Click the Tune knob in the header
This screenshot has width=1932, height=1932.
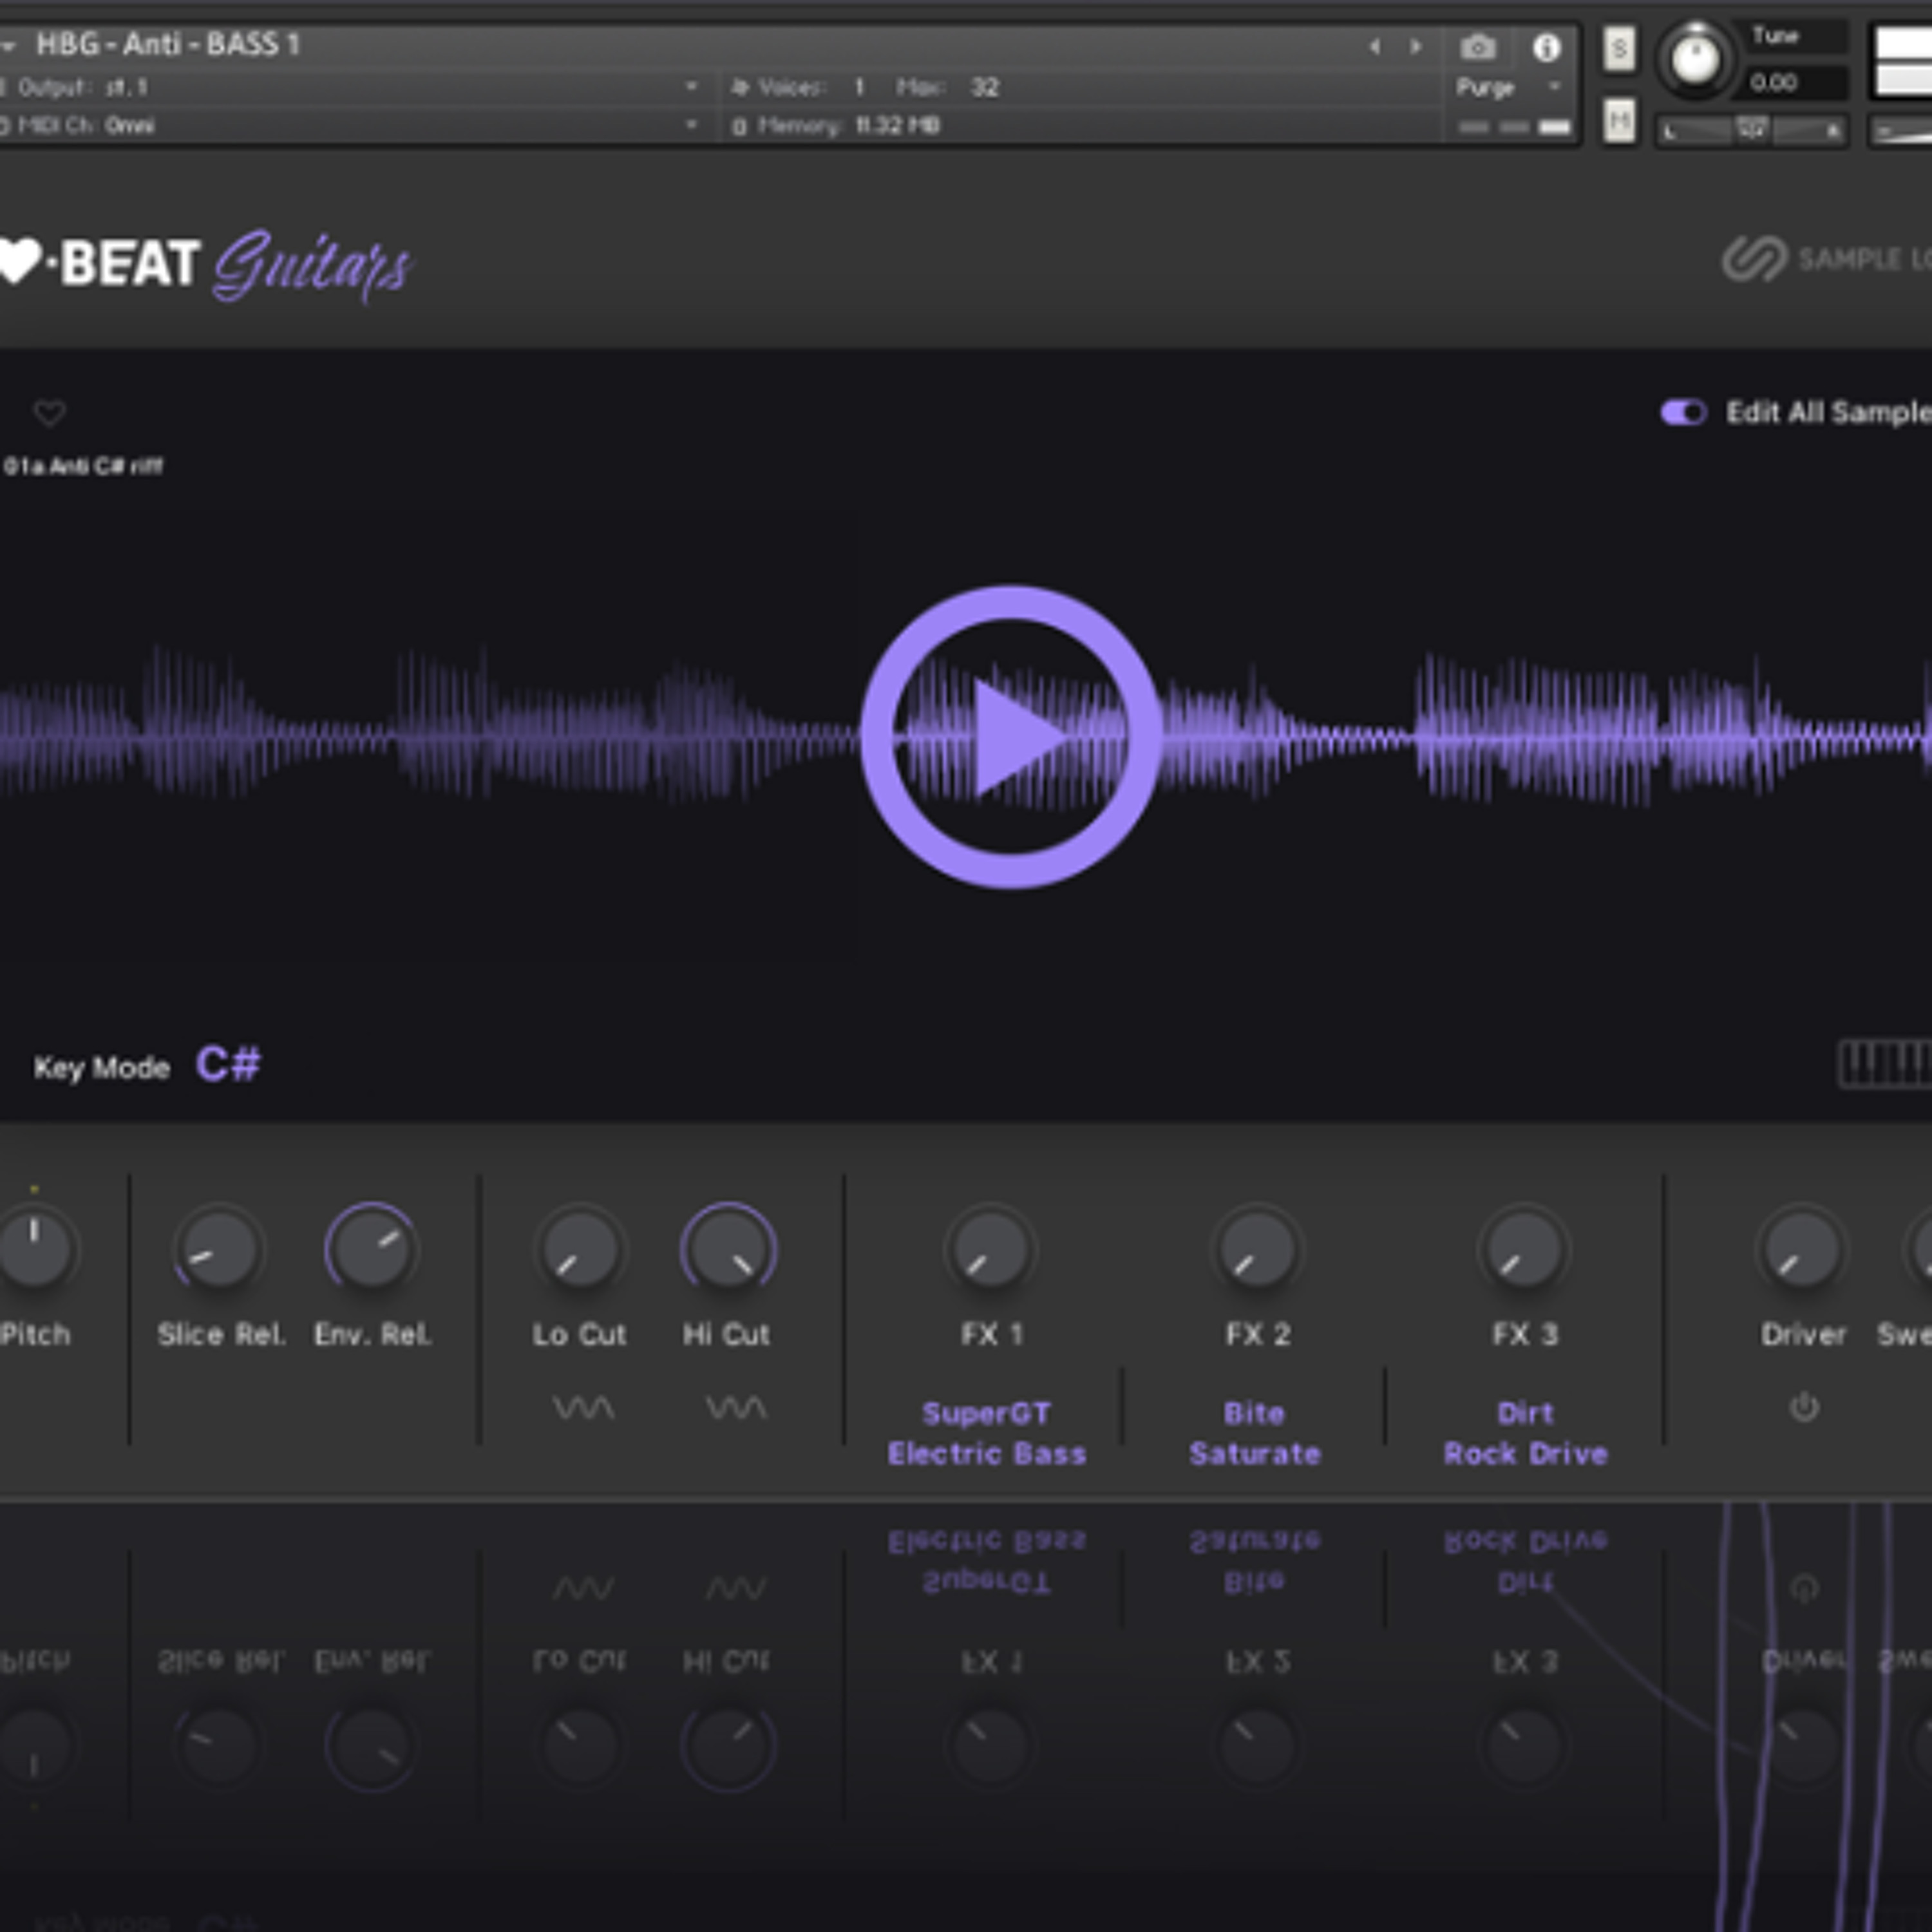point(1695,60)
